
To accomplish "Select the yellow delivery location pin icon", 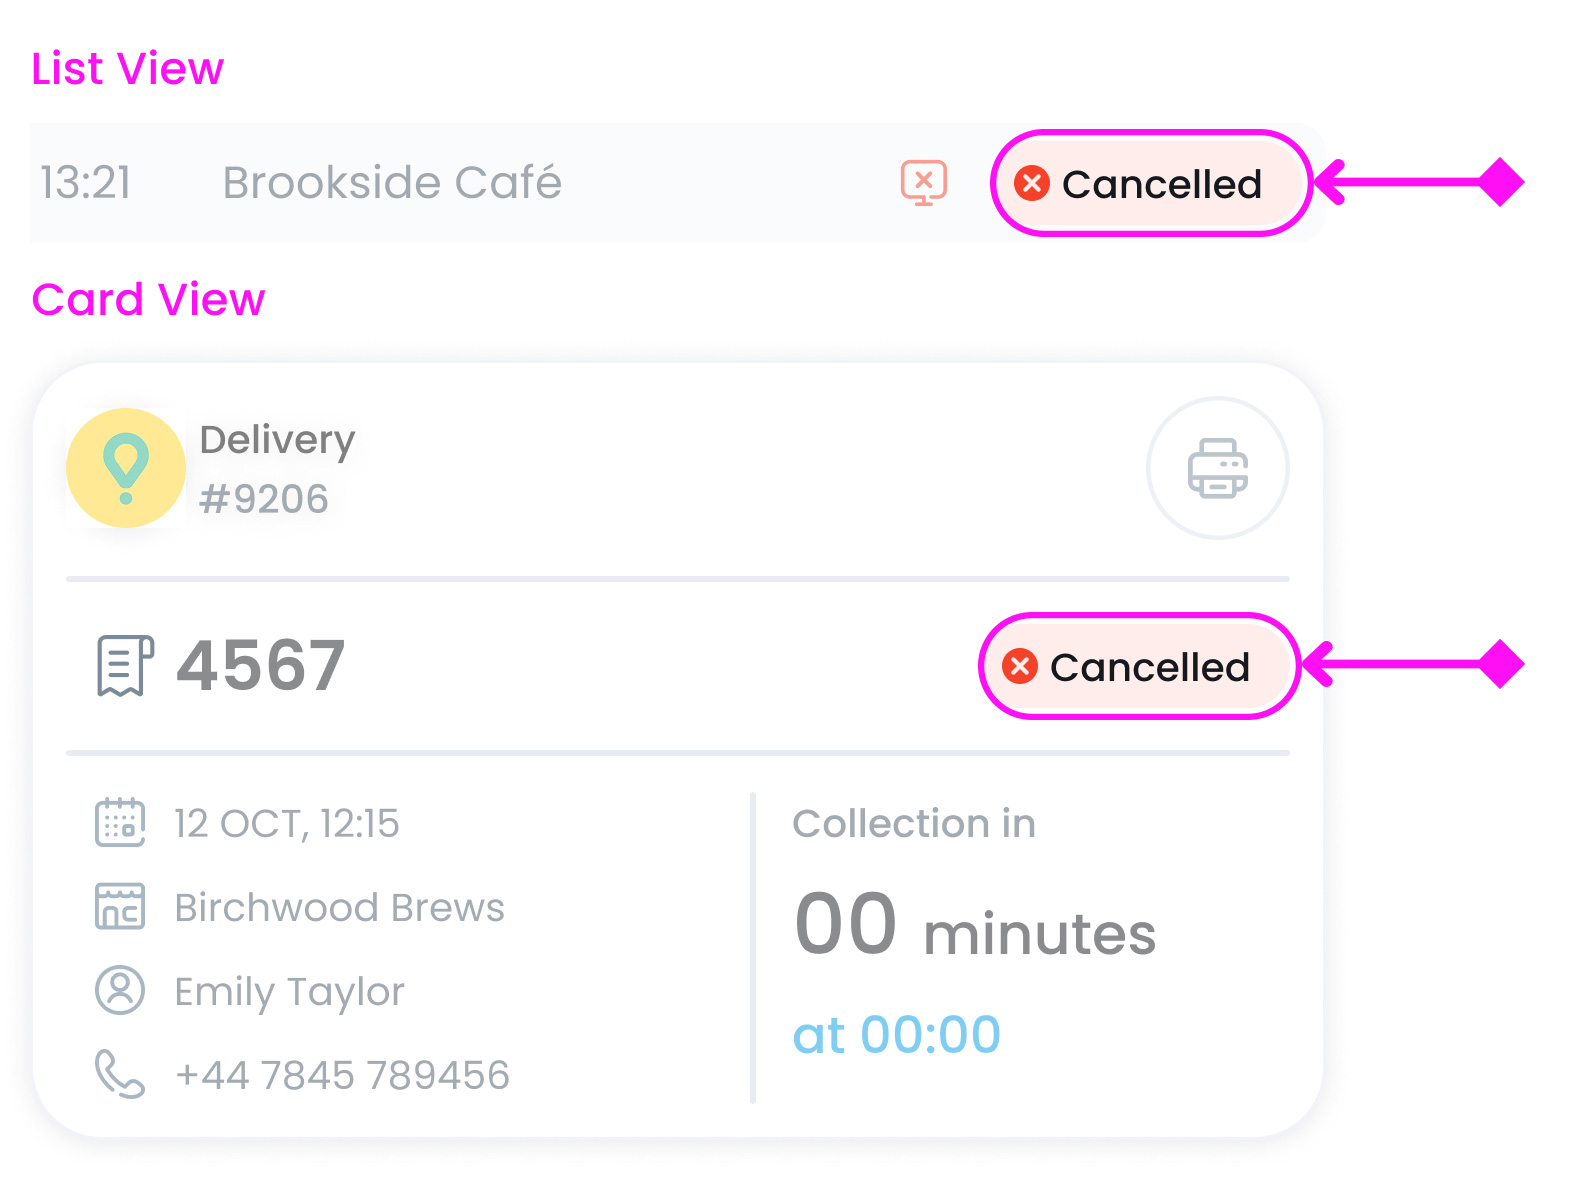I will coord(126,467).
